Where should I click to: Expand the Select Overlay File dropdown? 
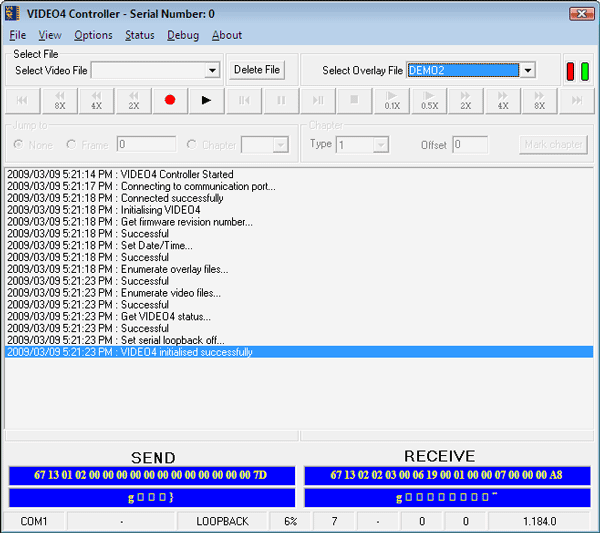[x=528, y=70]
